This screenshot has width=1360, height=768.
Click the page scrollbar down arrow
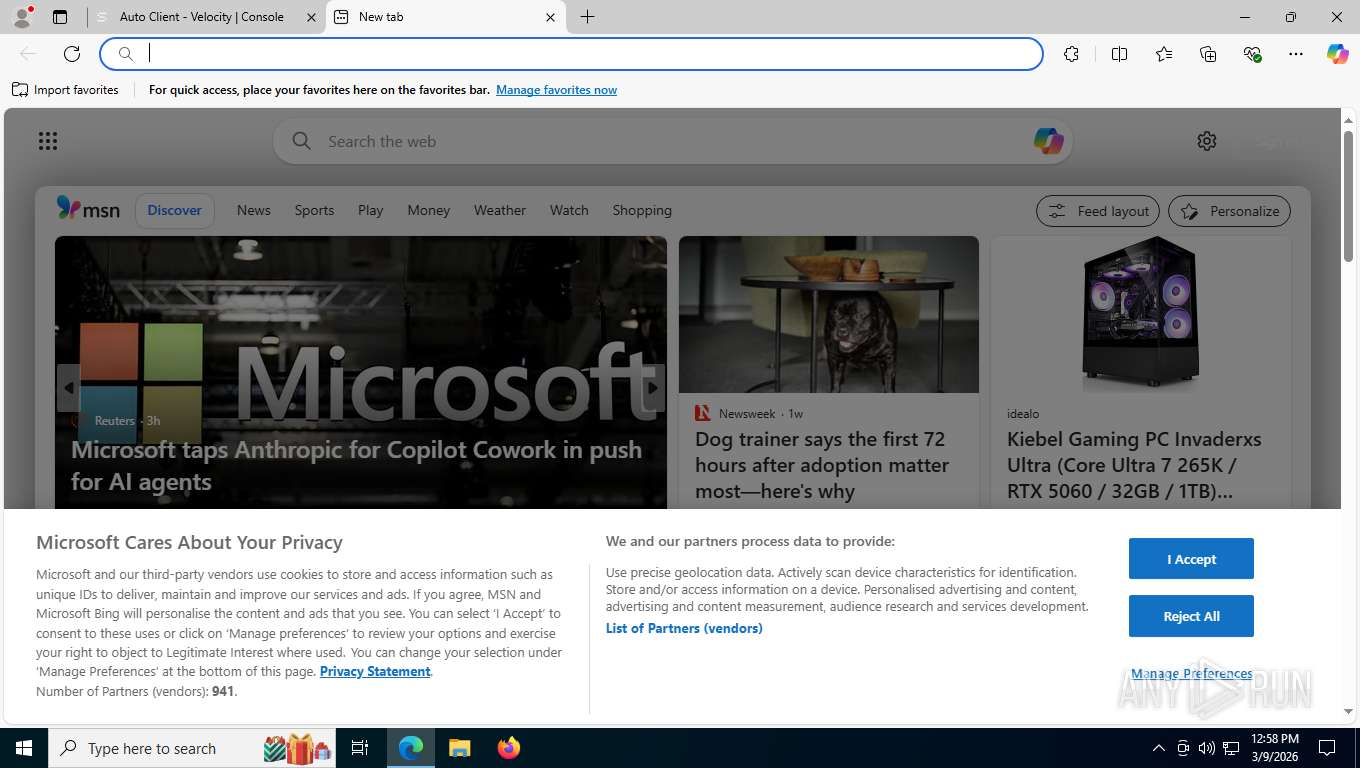(1348, 711)
